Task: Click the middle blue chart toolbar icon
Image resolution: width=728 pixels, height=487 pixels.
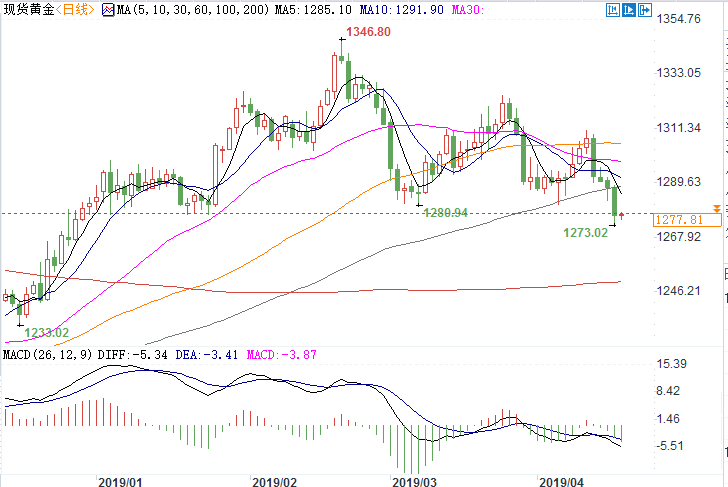Action: (x=627, y=11)
